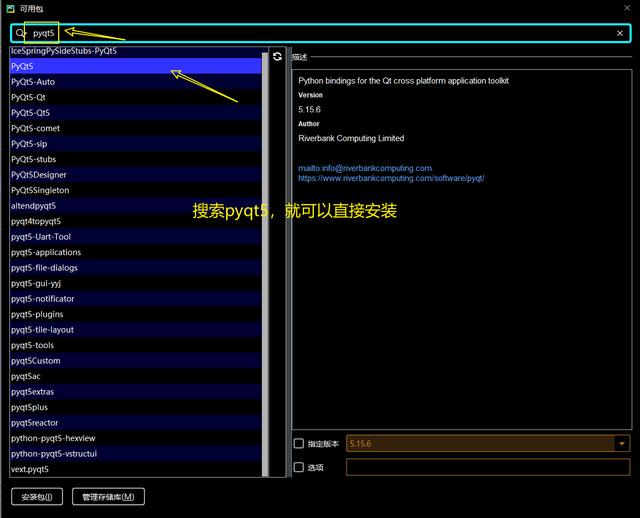Select the PyQt5-Qt package

click(136, 97)
